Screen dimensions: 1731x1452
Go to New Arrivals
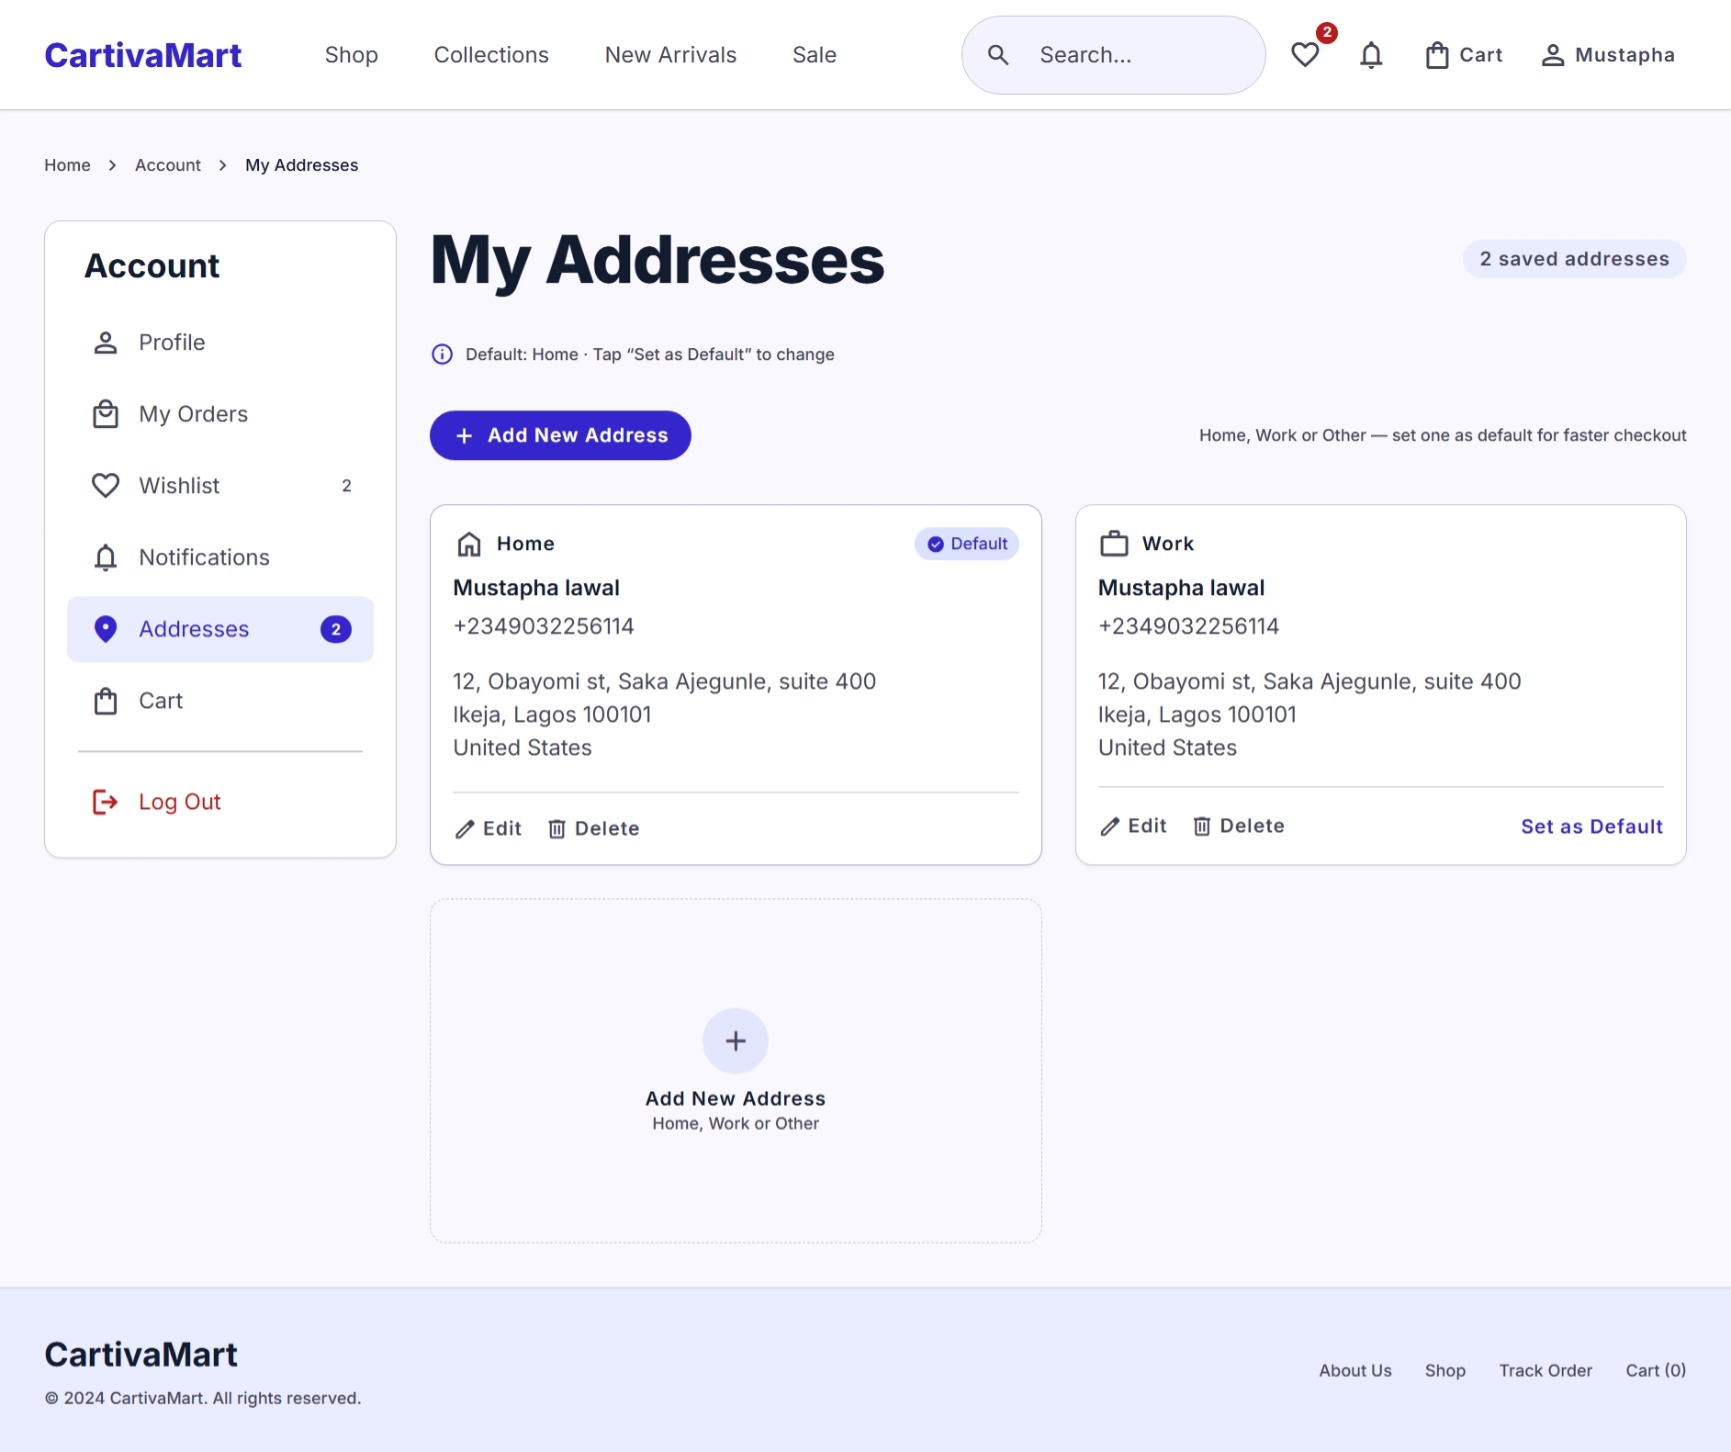tap(671, 55)
